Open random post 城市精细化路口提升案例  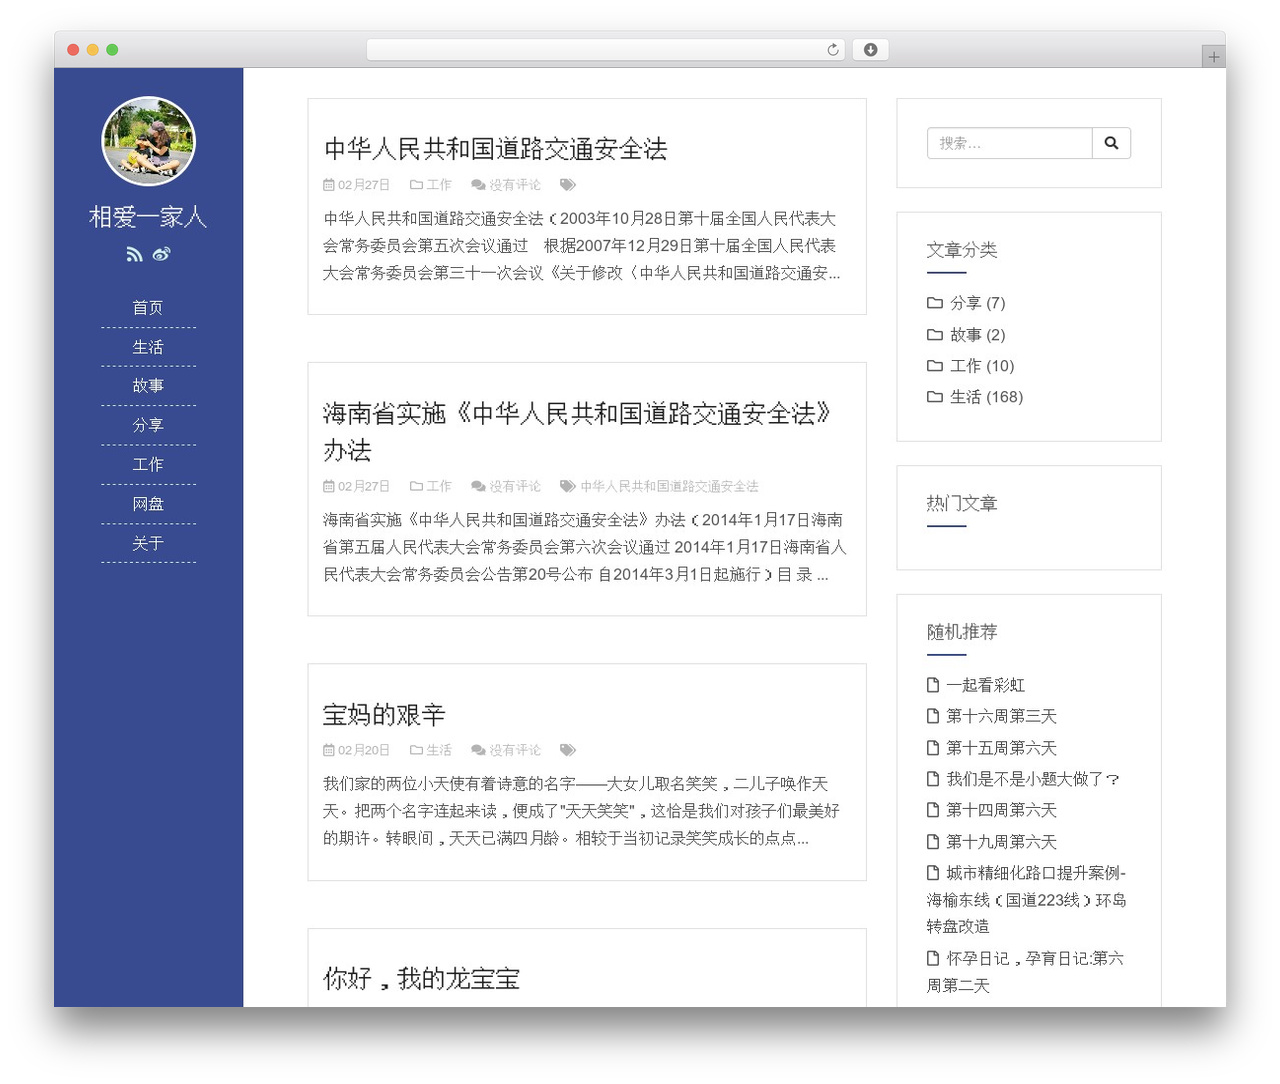click(1027, 899)
